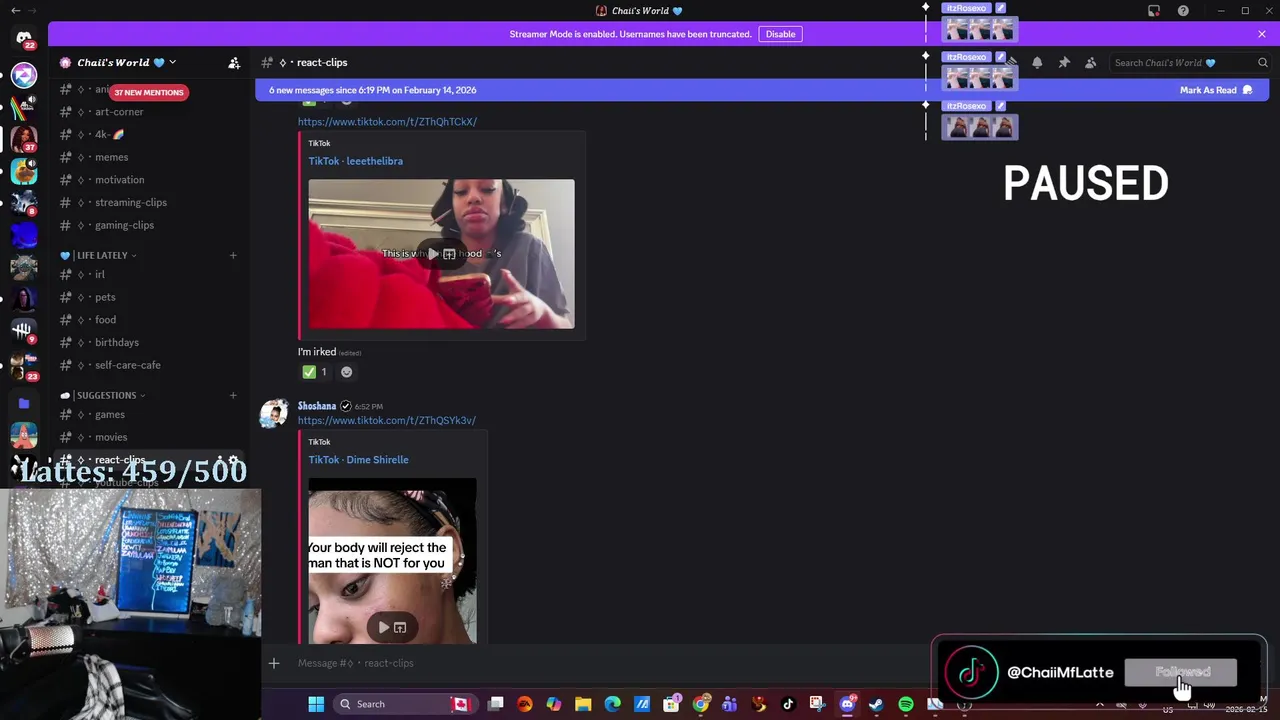Toggle the member list icon
This screenshot has height=720, width=1280.
(x=1090, y=62)
